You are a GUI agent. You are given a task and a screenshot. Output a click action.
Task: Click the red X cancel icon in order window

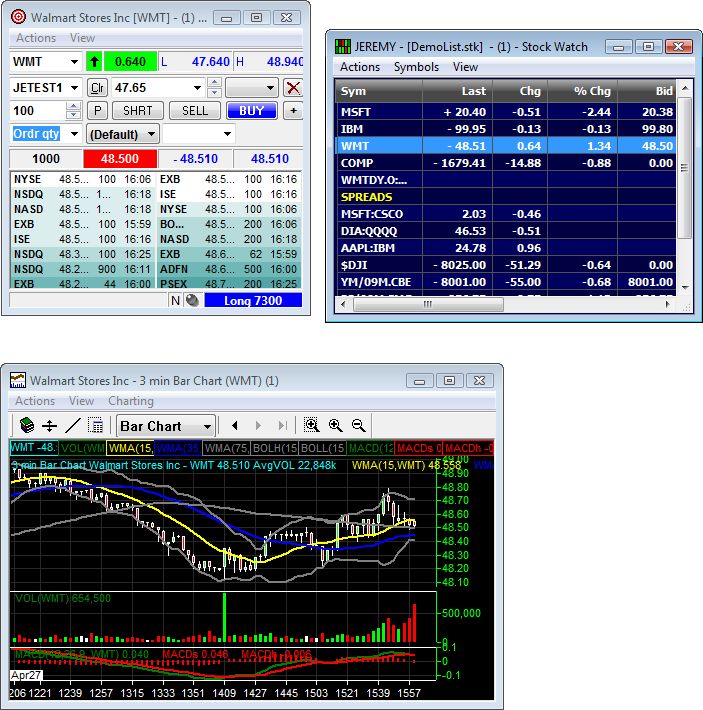[x=293, y=87]
